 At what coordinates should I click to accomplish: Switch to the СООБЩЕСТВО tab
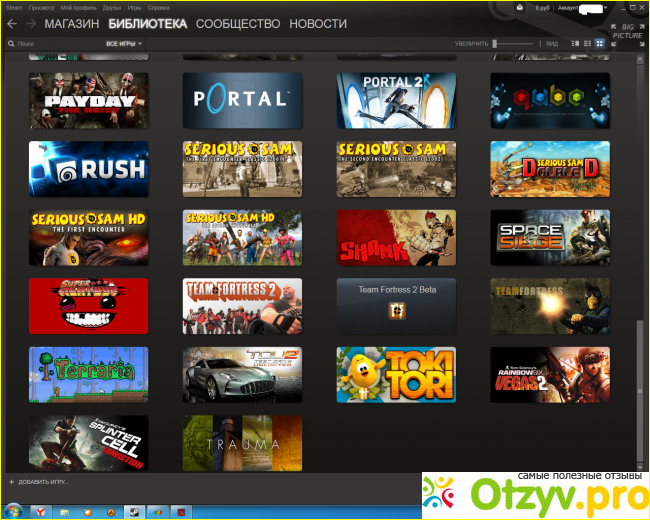tap(236, 23)
